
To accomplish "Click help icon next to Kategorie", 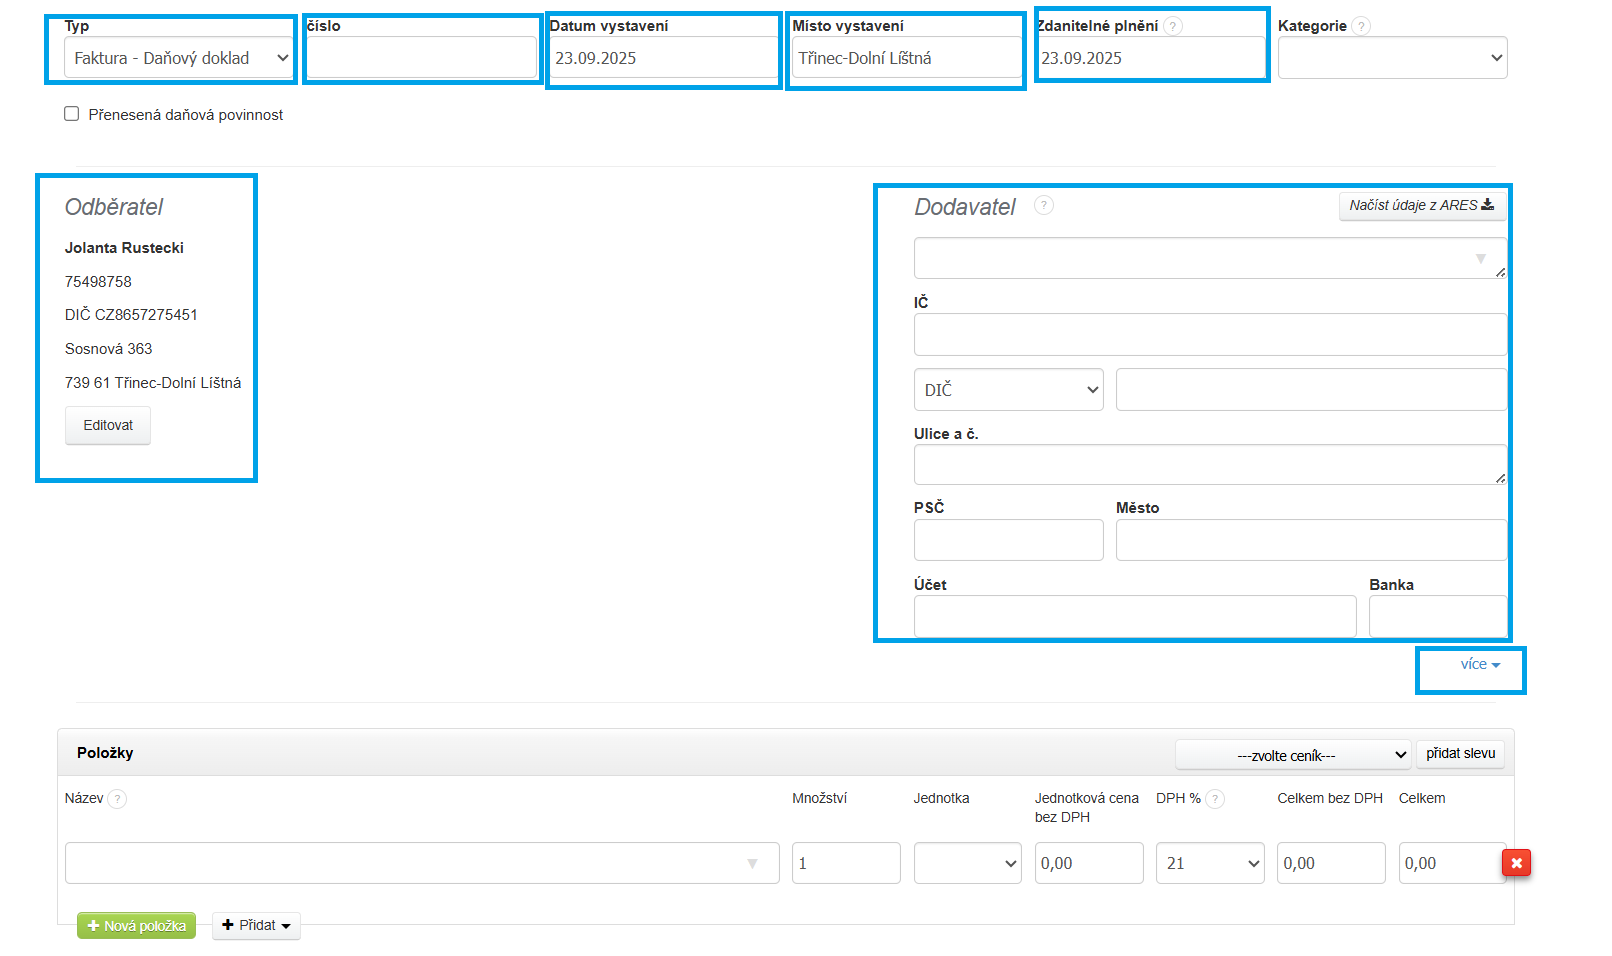I will click(x=1360, y=26).
